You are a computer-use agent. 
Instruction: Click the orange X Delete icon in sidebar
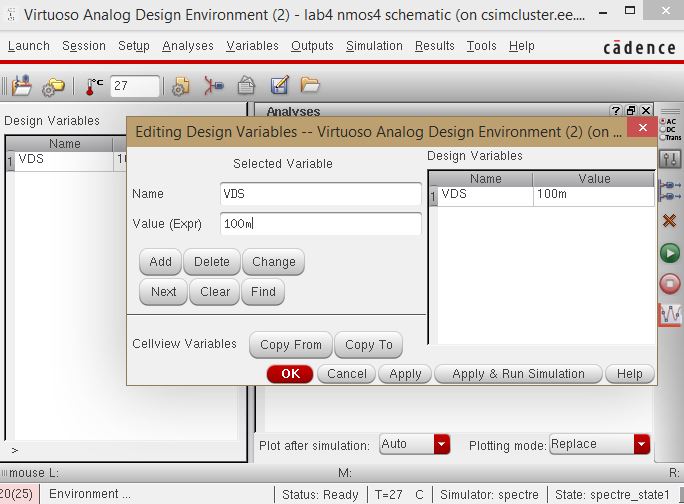pyautogui.click(x=670, y=221)
